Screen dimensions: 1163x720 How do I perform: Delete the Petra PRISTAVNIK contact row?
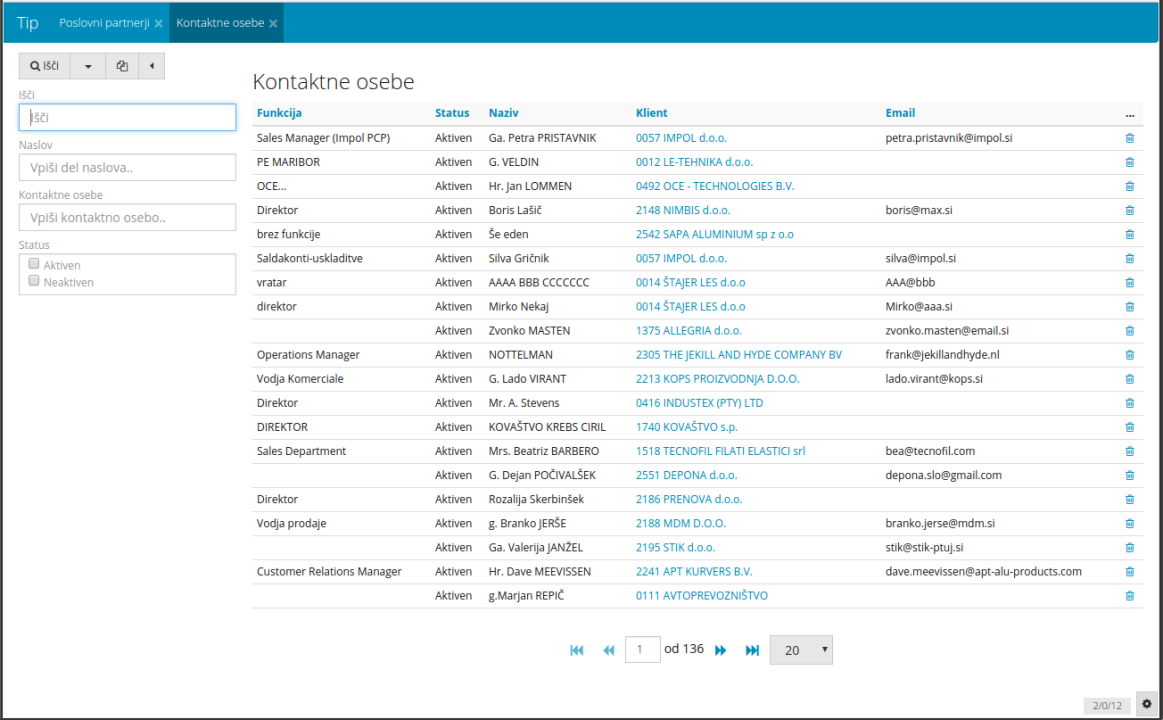tap(1129, 138)
